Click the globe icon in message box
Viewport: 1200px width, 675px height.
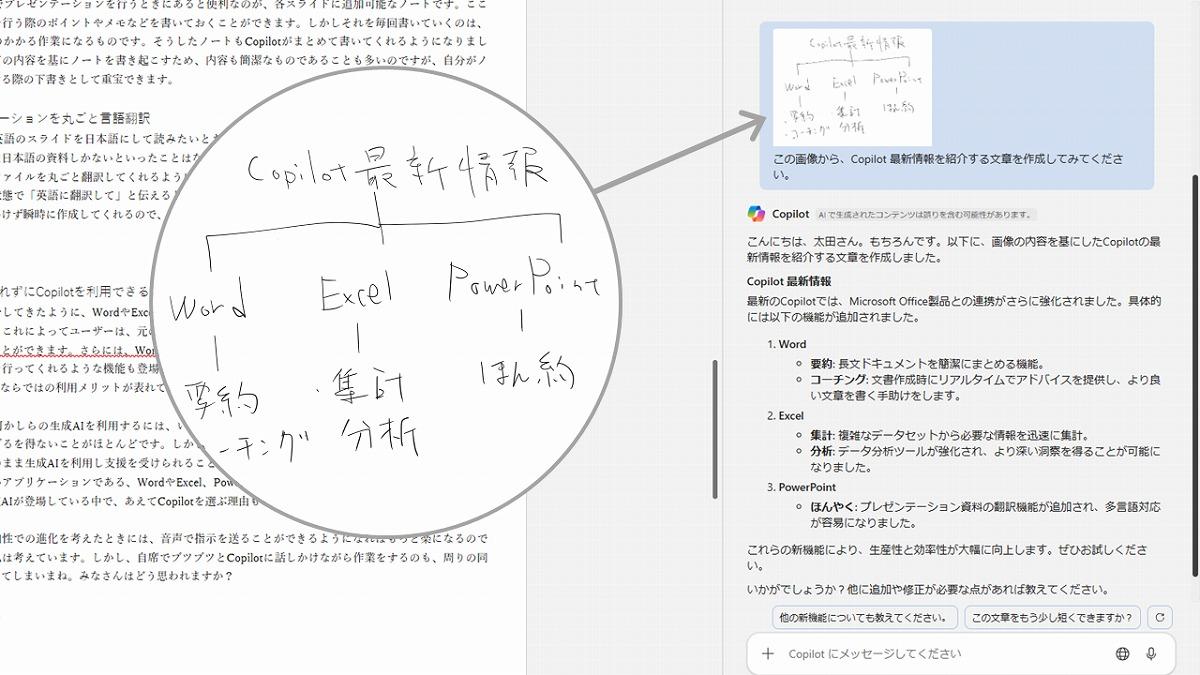point(1123,654)
